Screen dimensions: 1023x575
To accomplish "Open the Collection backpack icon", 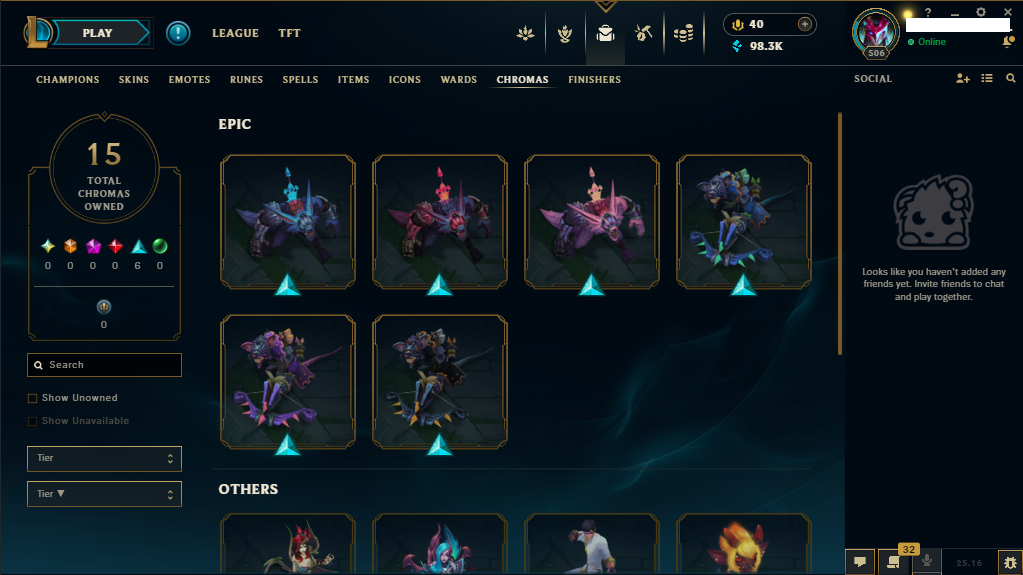I will pos(605,33).
